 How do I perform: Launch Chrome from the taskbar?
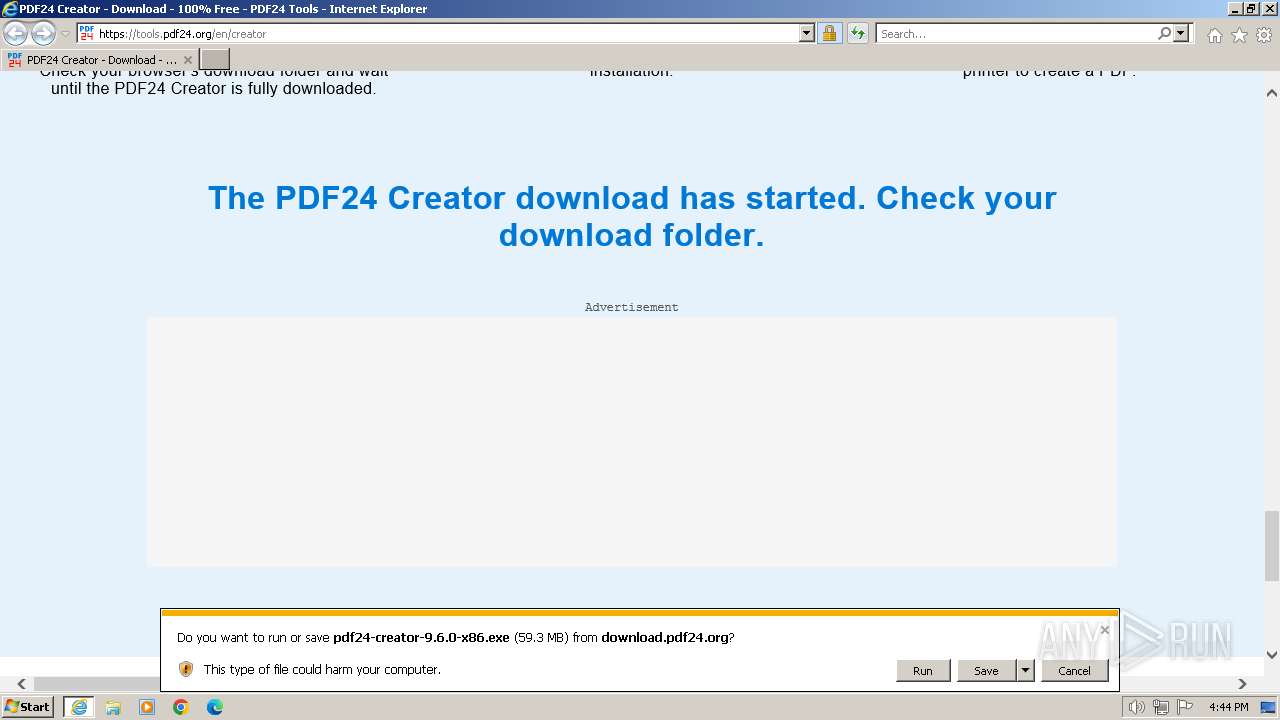(x=181, y=707)
